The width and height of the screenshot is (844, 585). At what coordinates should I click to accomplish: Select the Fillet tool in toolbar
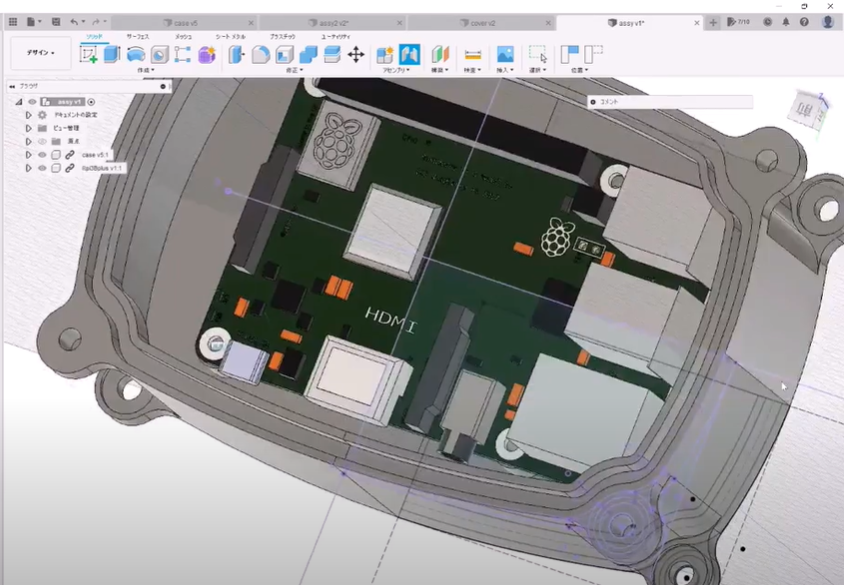(x=260, y=55)
